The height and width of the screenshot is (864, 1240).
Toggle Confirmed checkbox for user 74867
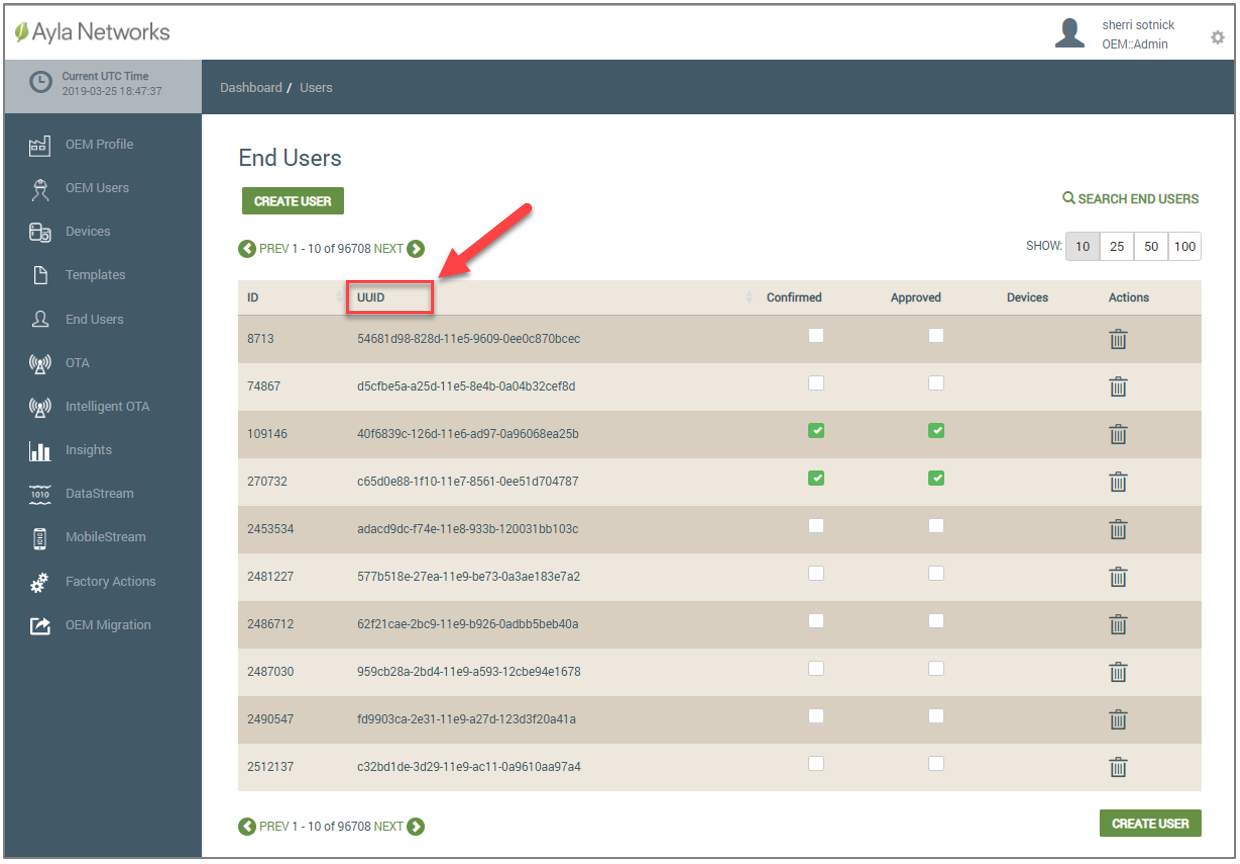816,383
